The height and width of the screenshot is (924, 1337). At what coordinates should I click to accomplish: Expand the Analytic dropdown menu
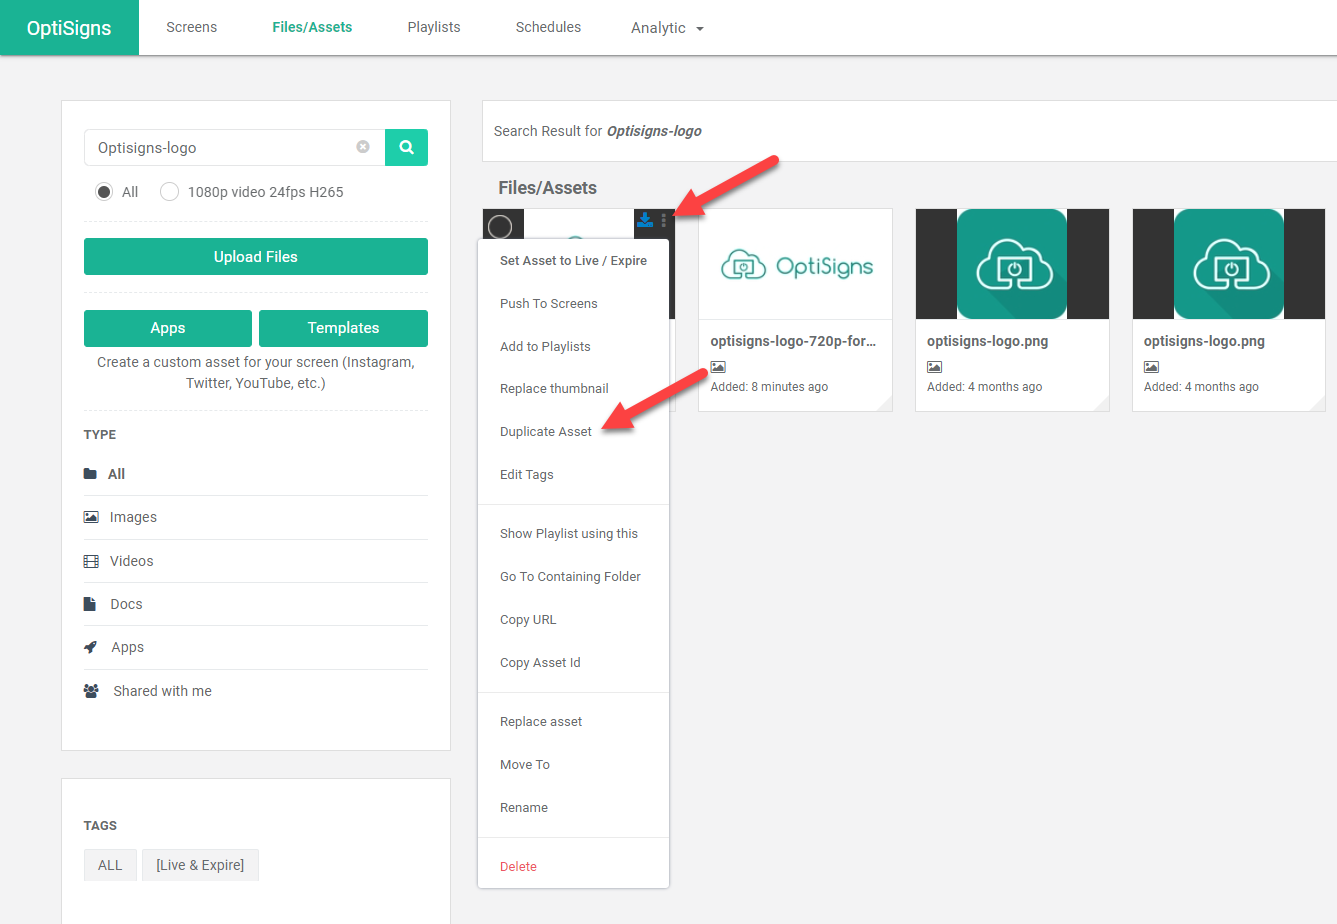point(667,28)
